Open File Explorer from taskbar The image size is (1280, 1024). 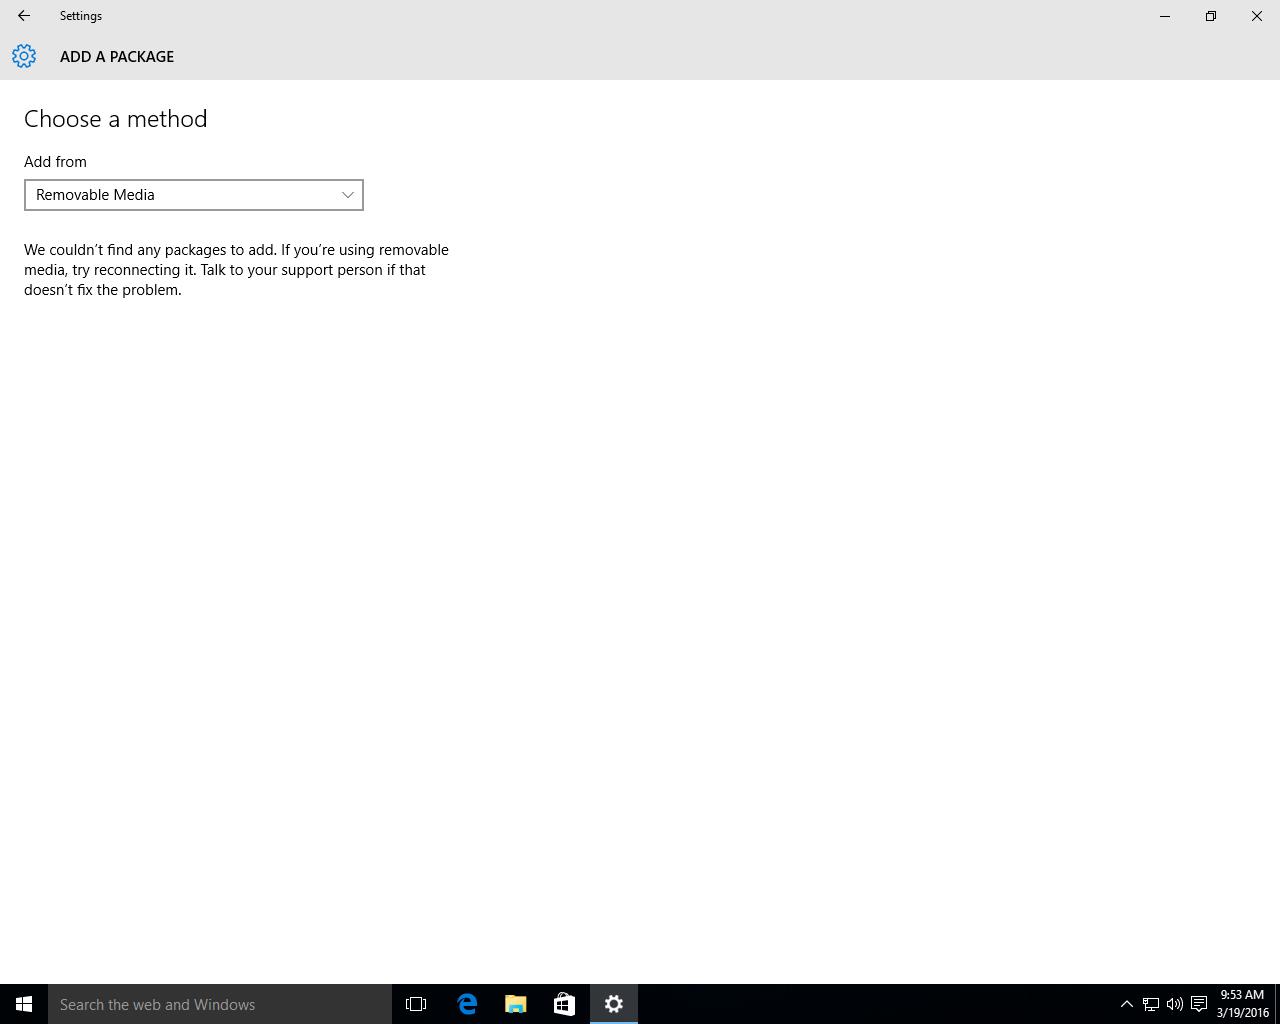[516, 1004]
